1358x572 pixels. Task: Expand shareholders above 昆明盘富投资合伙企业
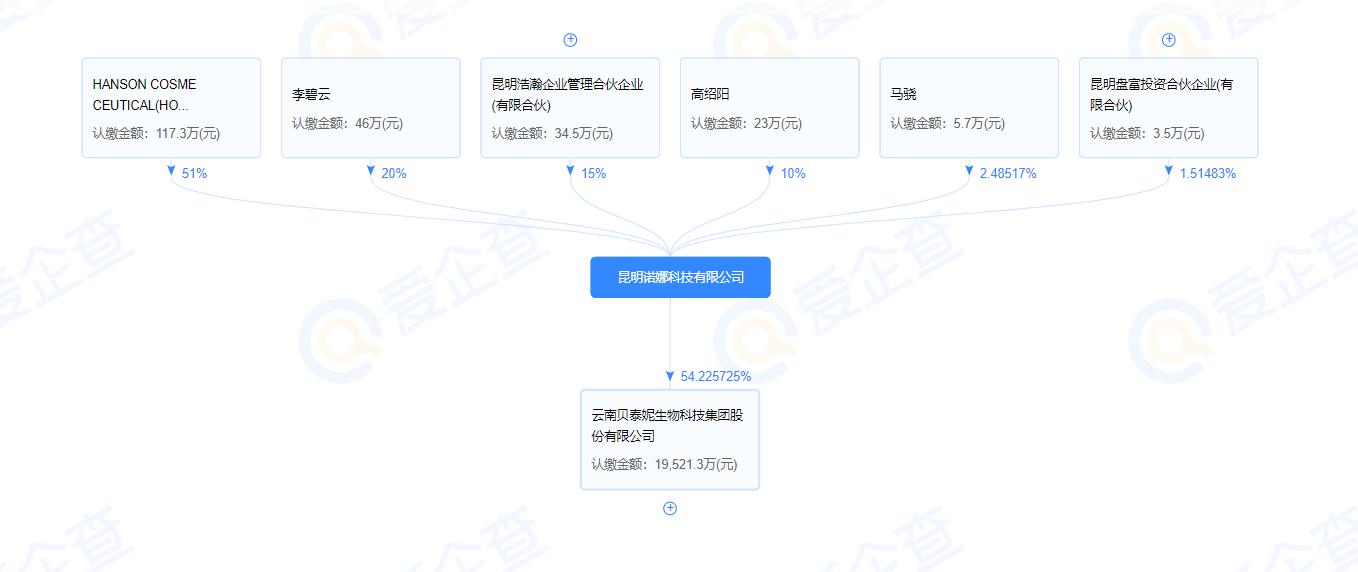tap(1168, 40)
